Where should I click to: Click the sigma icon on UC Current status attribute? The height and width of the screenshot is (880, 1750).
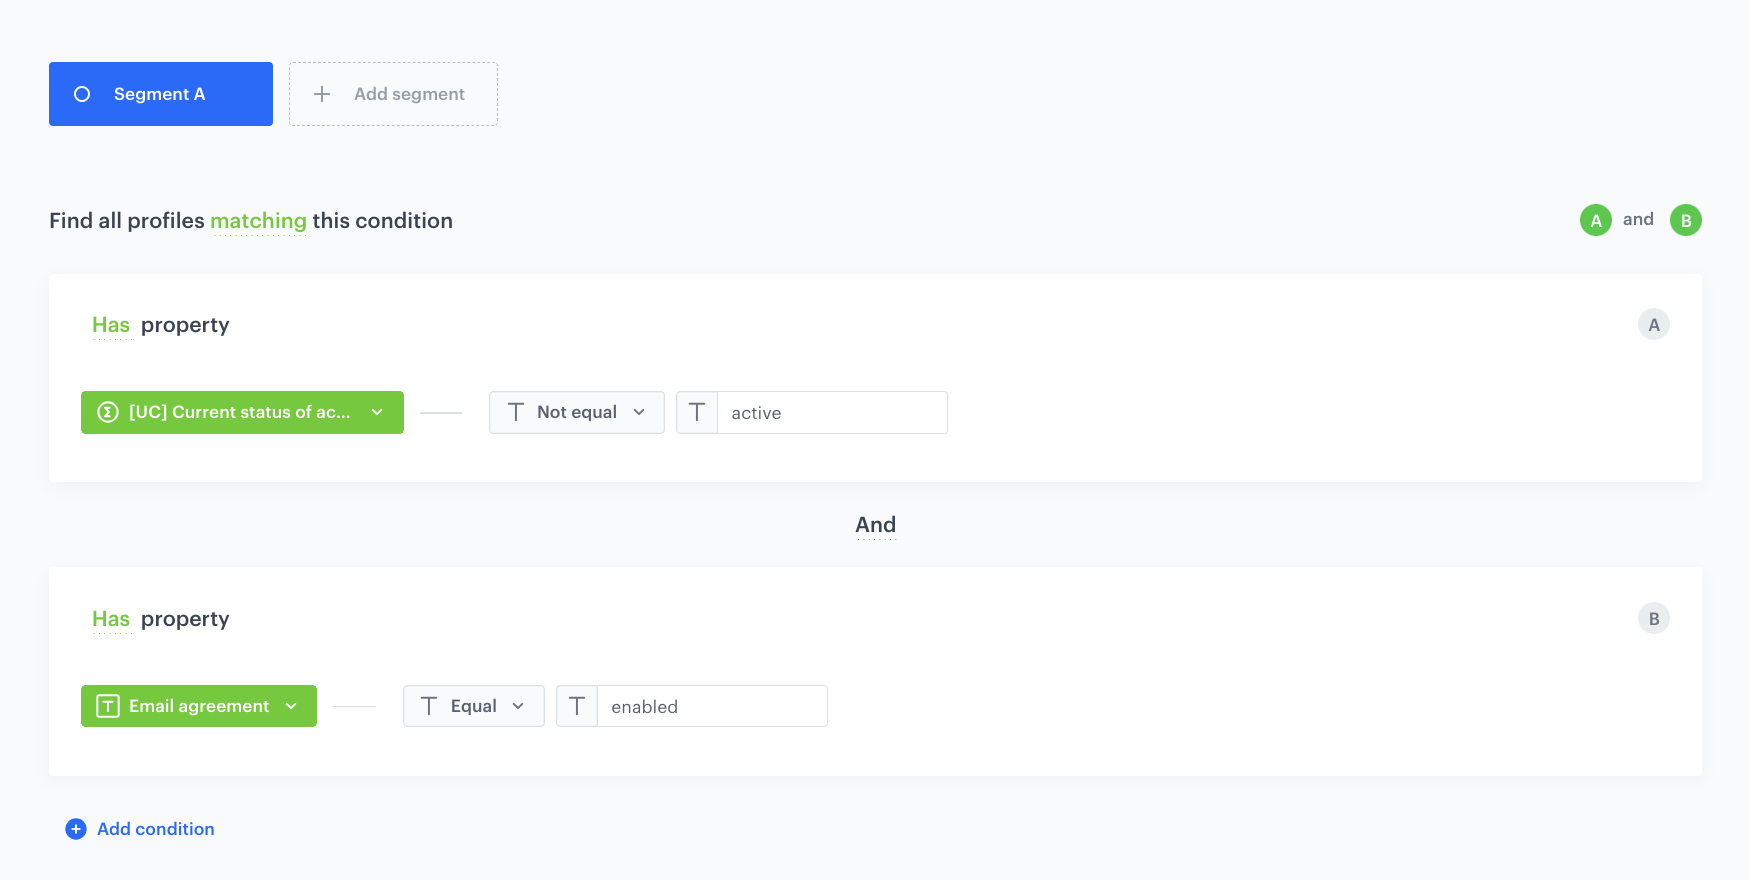[108, 412]
